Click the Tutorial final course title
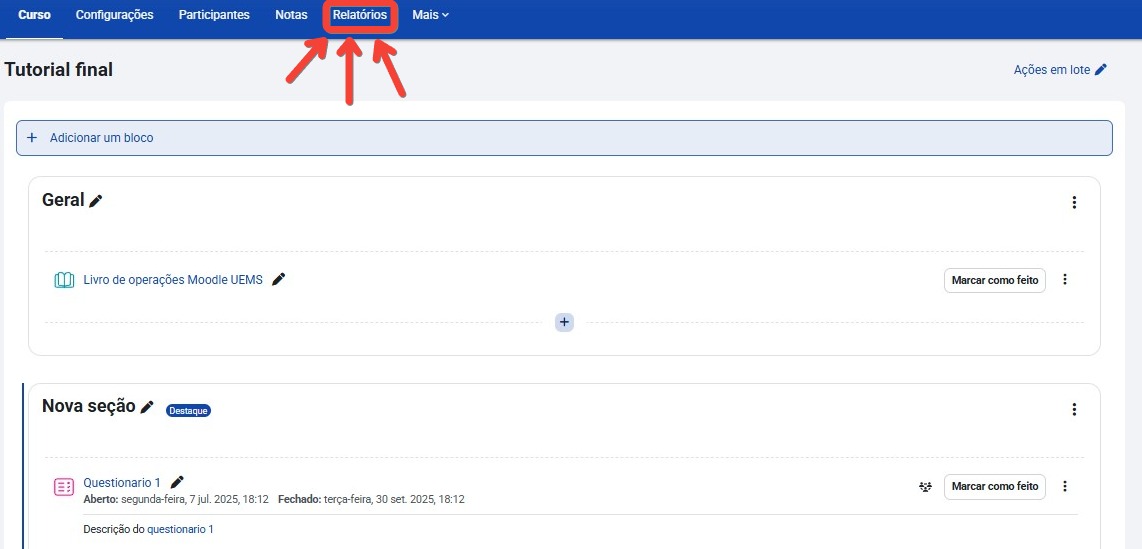Image resolution: width=1142 pixels, height=549 pixels. (58, 70)
